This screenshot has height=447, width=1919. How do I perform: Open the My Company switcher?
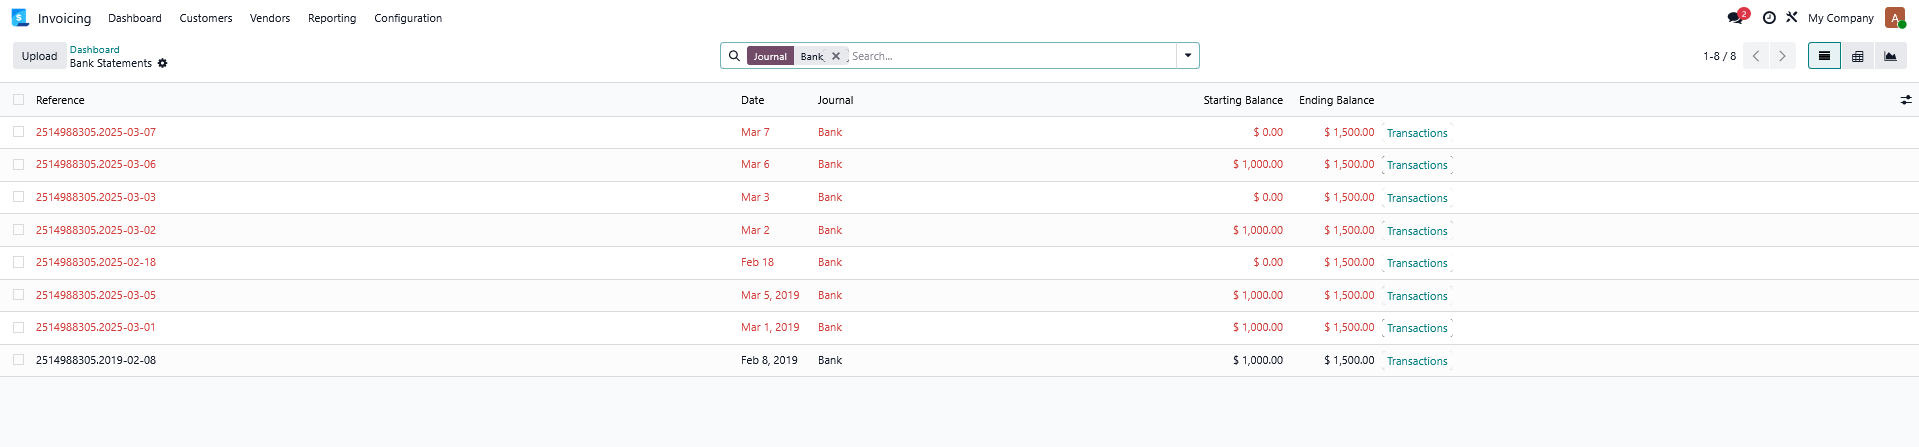click(x=1840, y=18)
